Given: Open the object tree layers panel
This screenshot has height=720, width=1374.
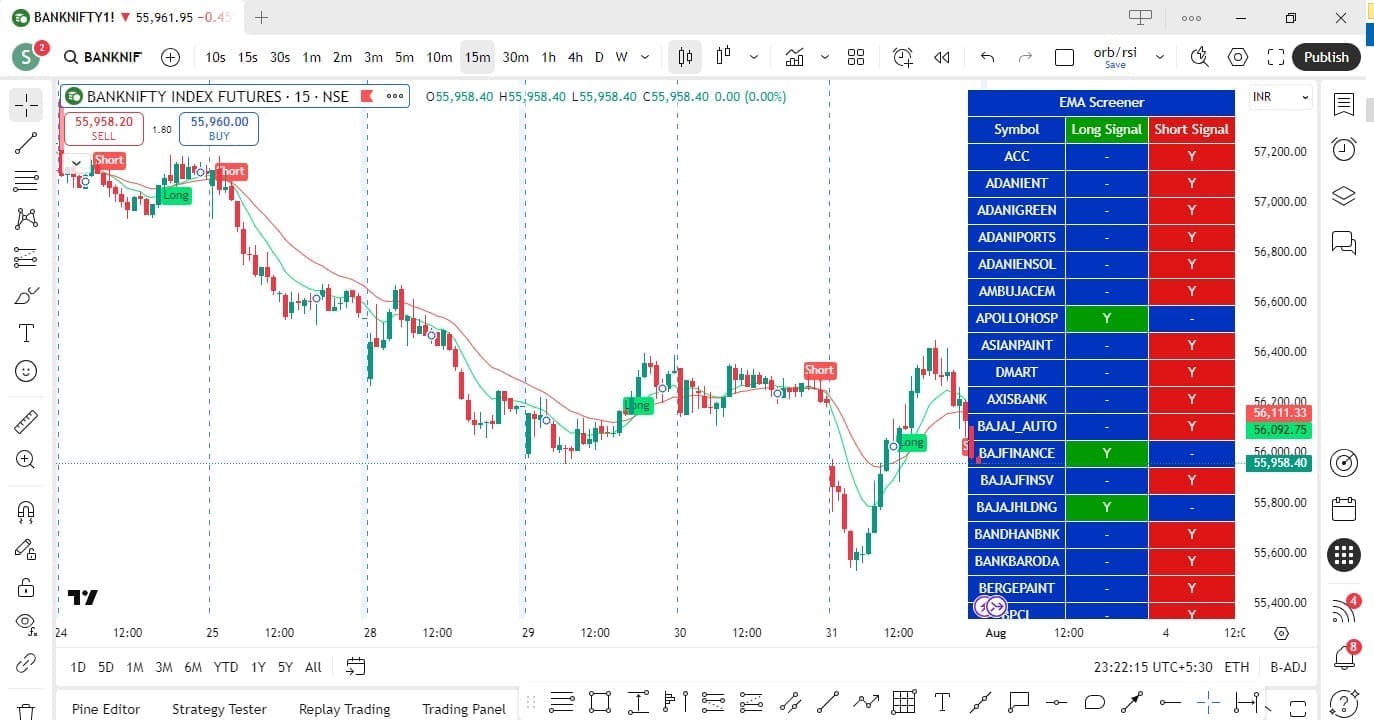Looking at the screenshot, I should point(1344,196).
